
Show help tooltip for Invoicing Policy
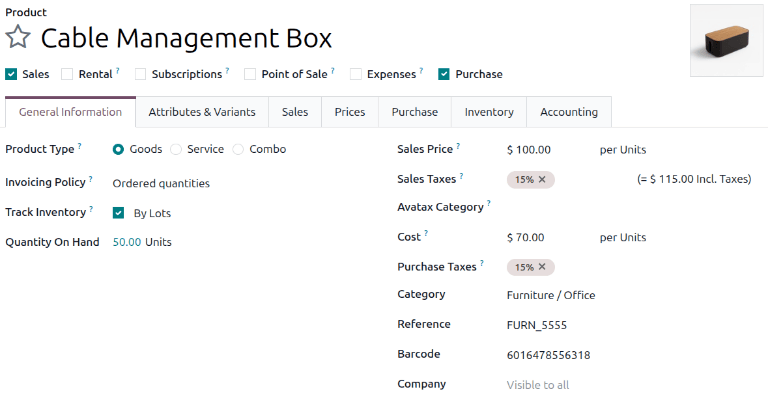click(91, 179)
